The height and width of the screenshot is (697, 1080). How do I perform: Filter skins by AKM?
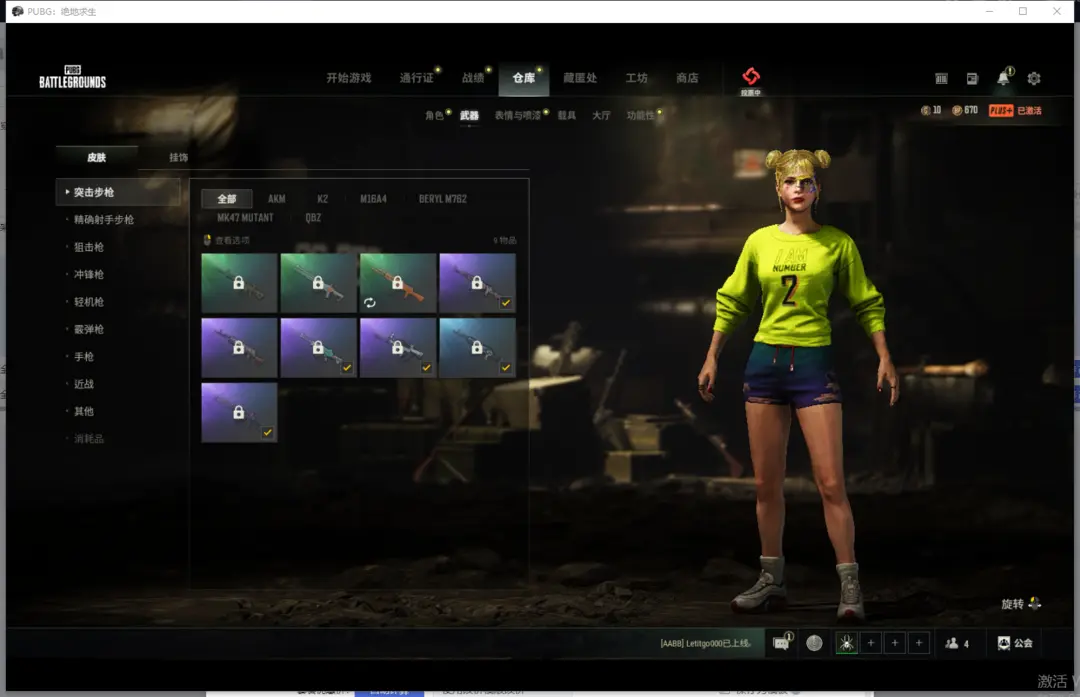point(276,198)
